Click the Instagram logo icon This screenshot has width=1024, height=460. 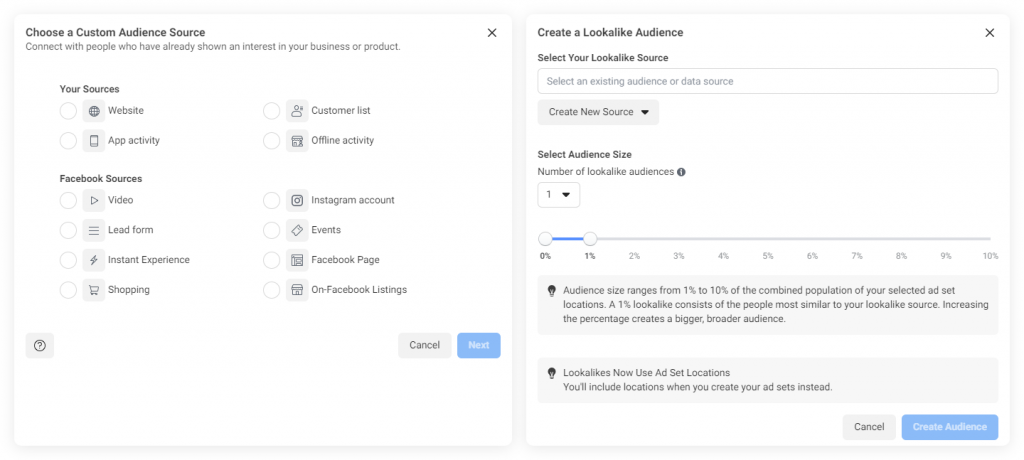[297, 201]
